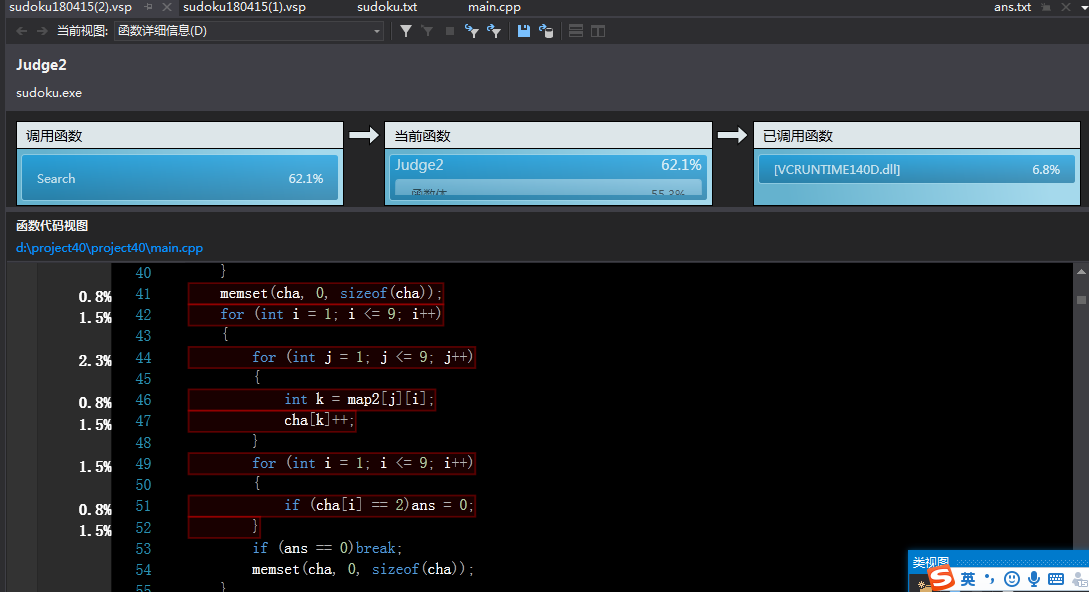Click the blue save icon in toolbar
1089x592 pixels.
click(x=523, y=31)
